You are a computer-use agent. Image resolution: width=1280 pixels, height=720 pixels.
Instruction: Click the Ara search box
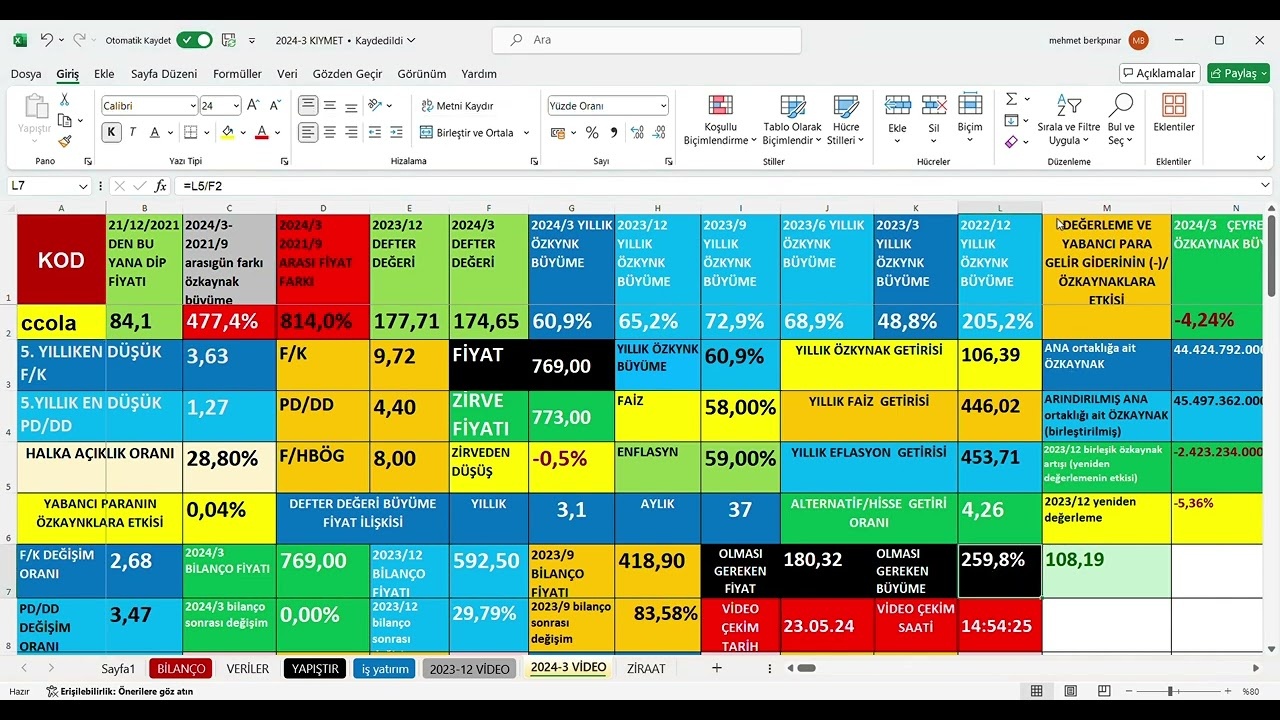click(x=647, y=40)
